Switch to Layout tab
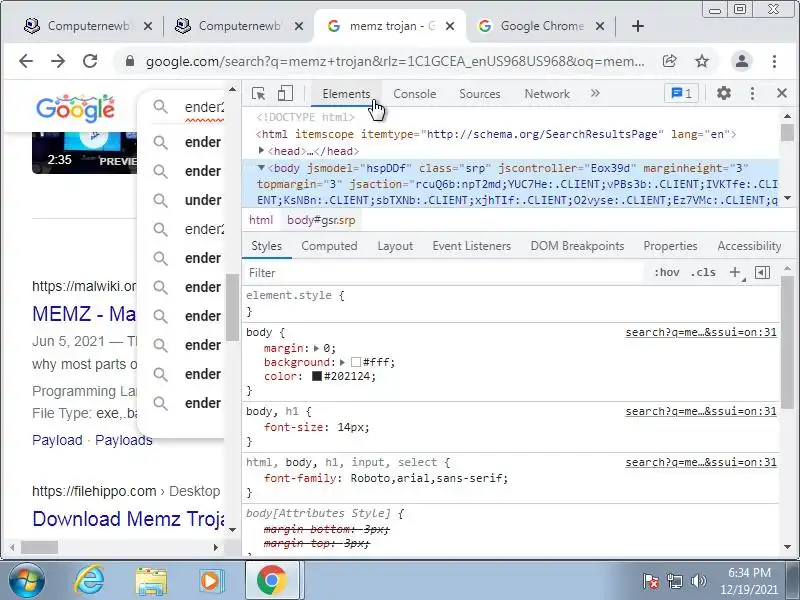 pyautogui.click(x=395, y=246)
